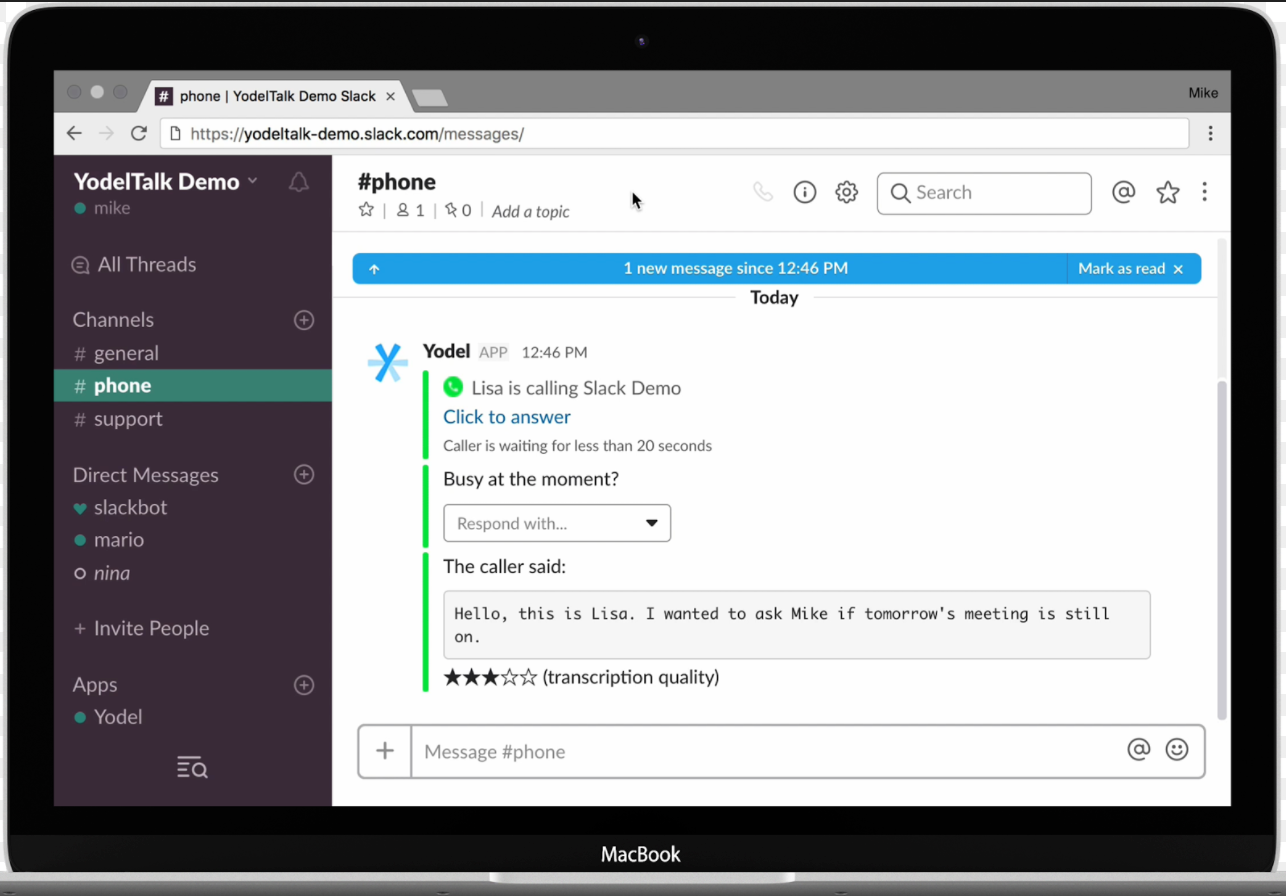The image size is (1286, 896).
Task: Click Add a topic
Action: pos(531,211)
